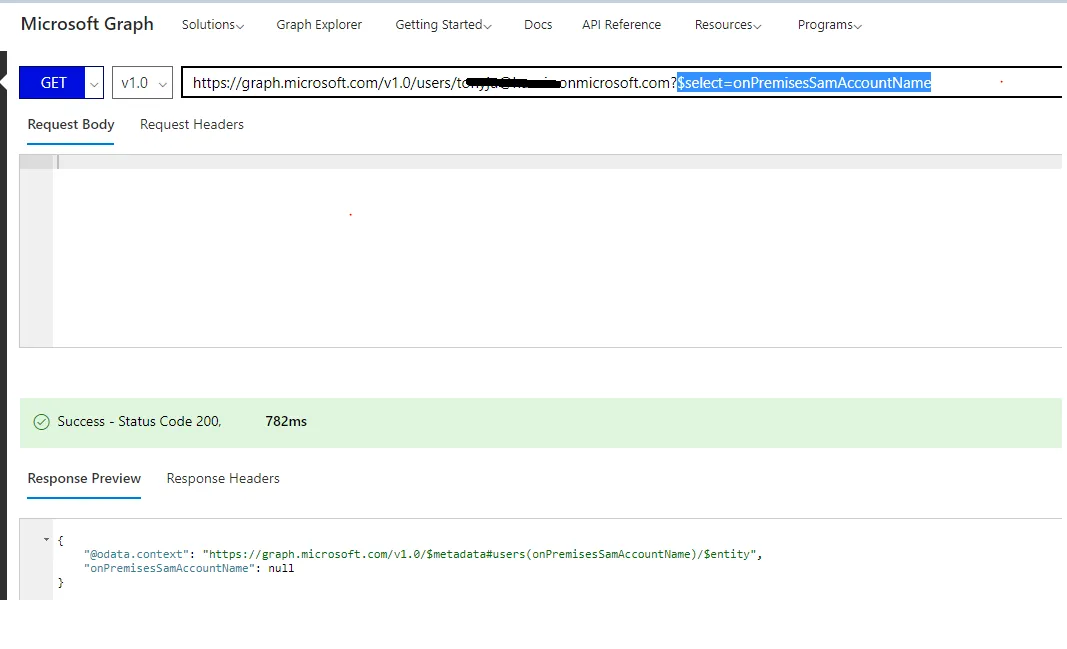This screenshot has height=649, width=1067.
Task: Click the onPremisesSamAccountName key in response
Action: [x=169, y=568]
